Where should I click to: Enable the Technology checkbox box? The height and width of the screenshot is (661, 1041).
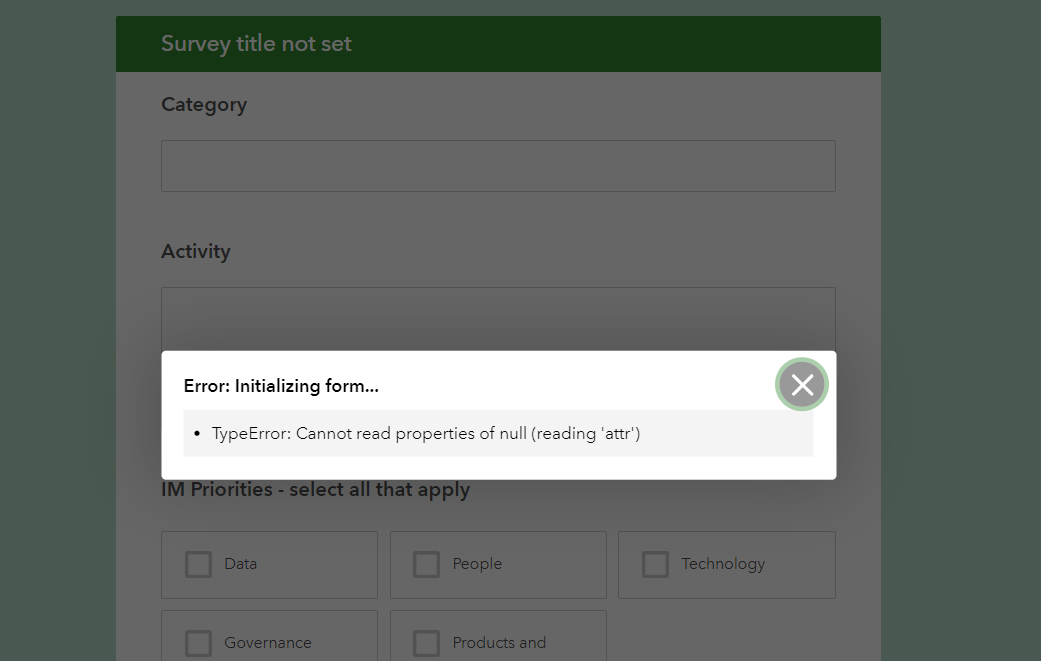pyautogui.click(x=656, y=564)
